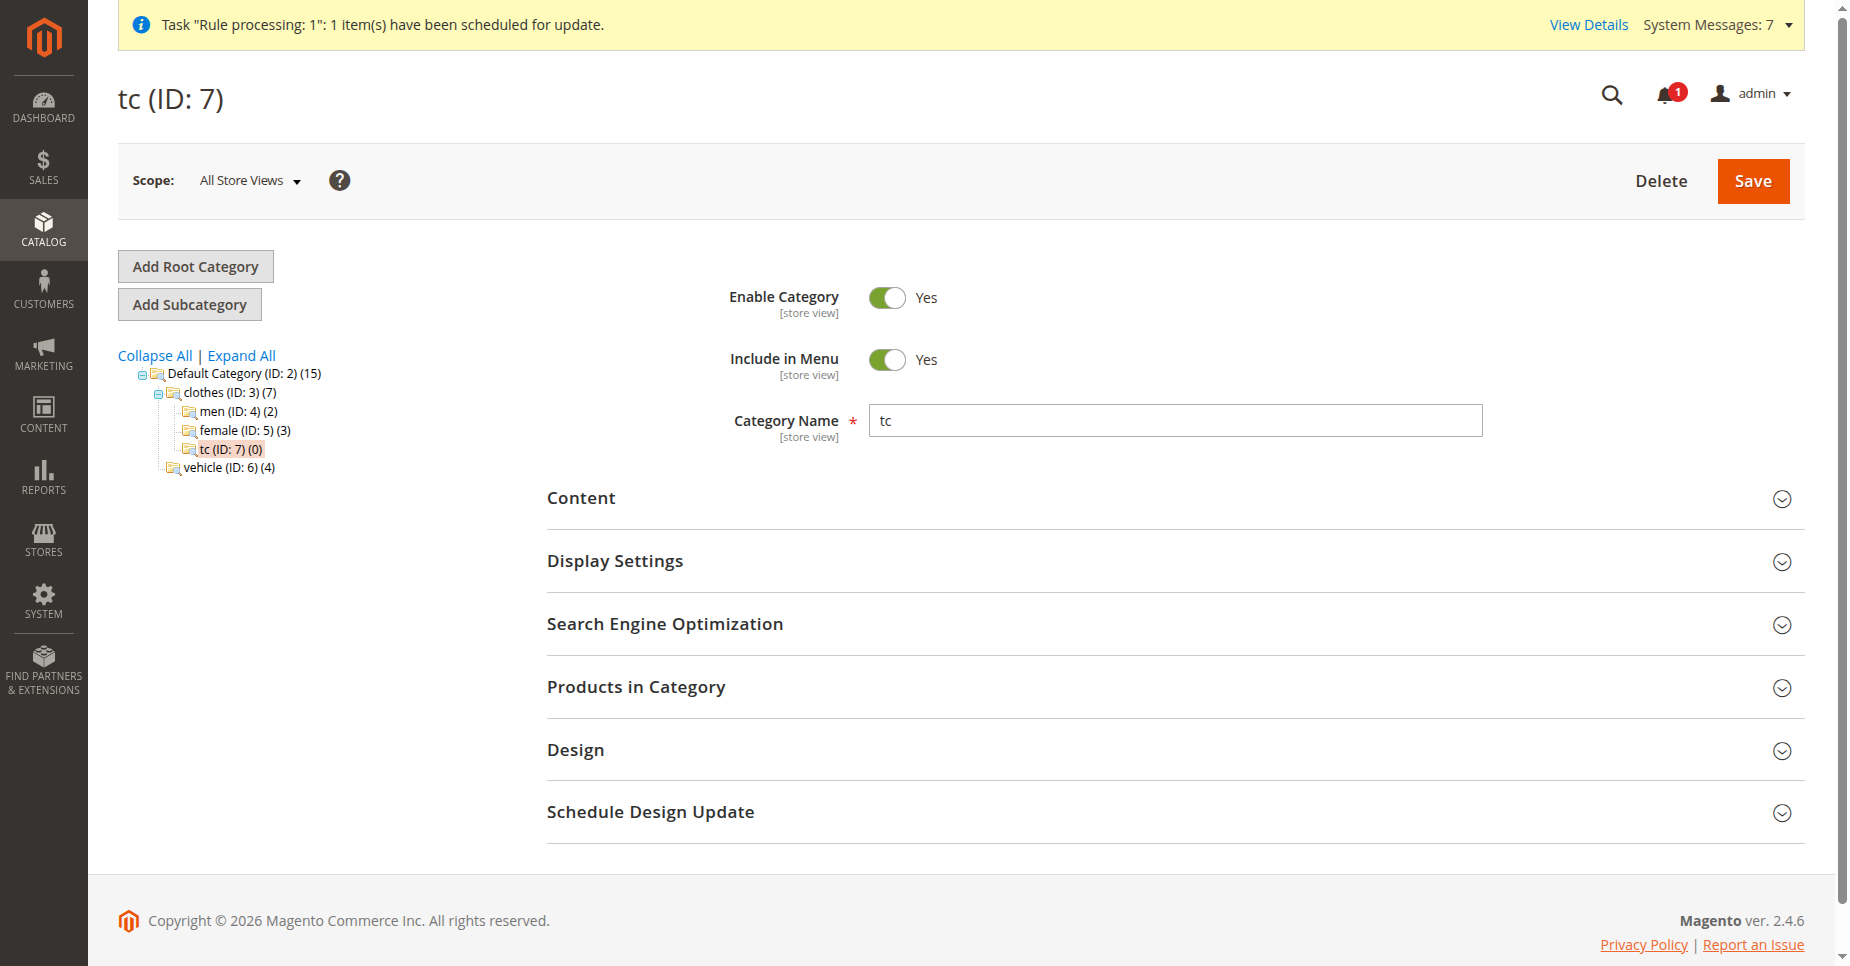Open Find Partners & Extensions

44,671
